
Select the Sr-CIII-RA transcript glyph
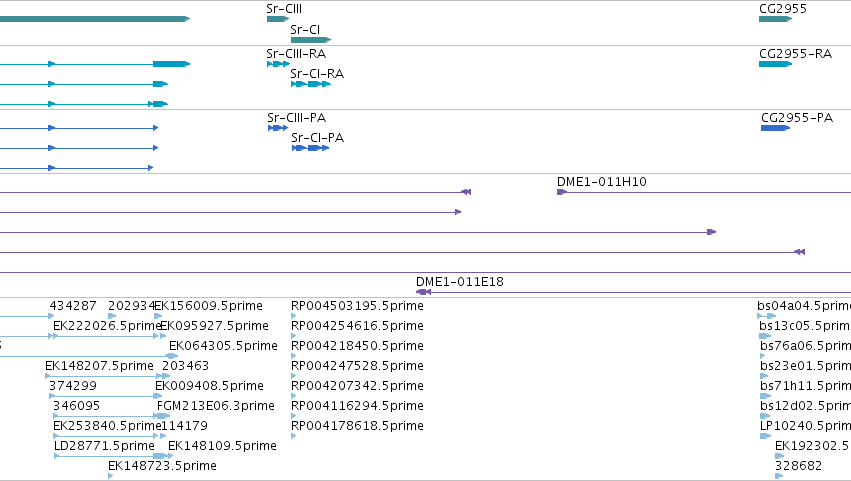pyautogui.click(x=278, y=64)
